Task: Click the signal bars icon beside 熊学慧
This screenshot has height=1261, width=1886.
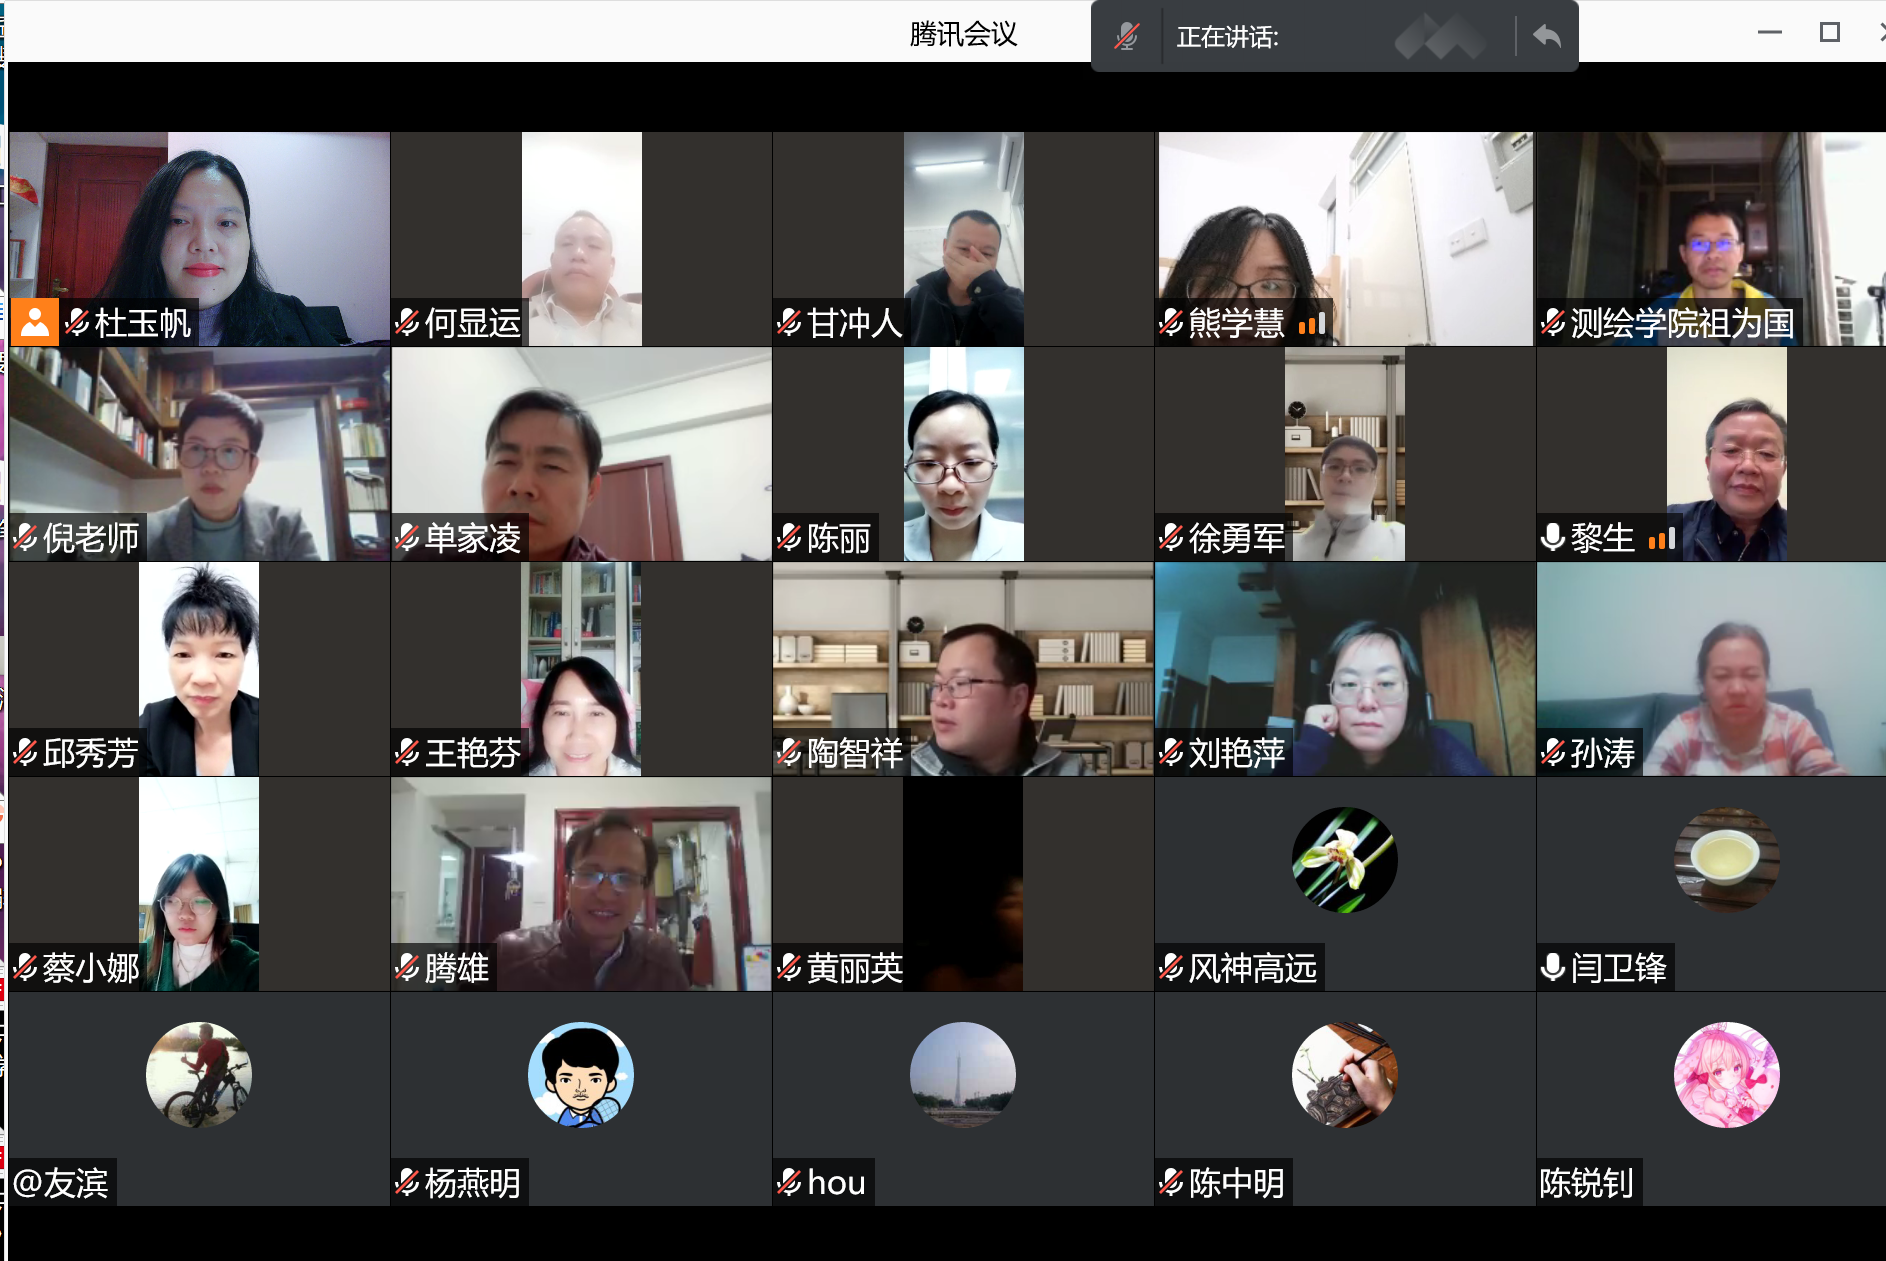Action: tap(1311, 324)
